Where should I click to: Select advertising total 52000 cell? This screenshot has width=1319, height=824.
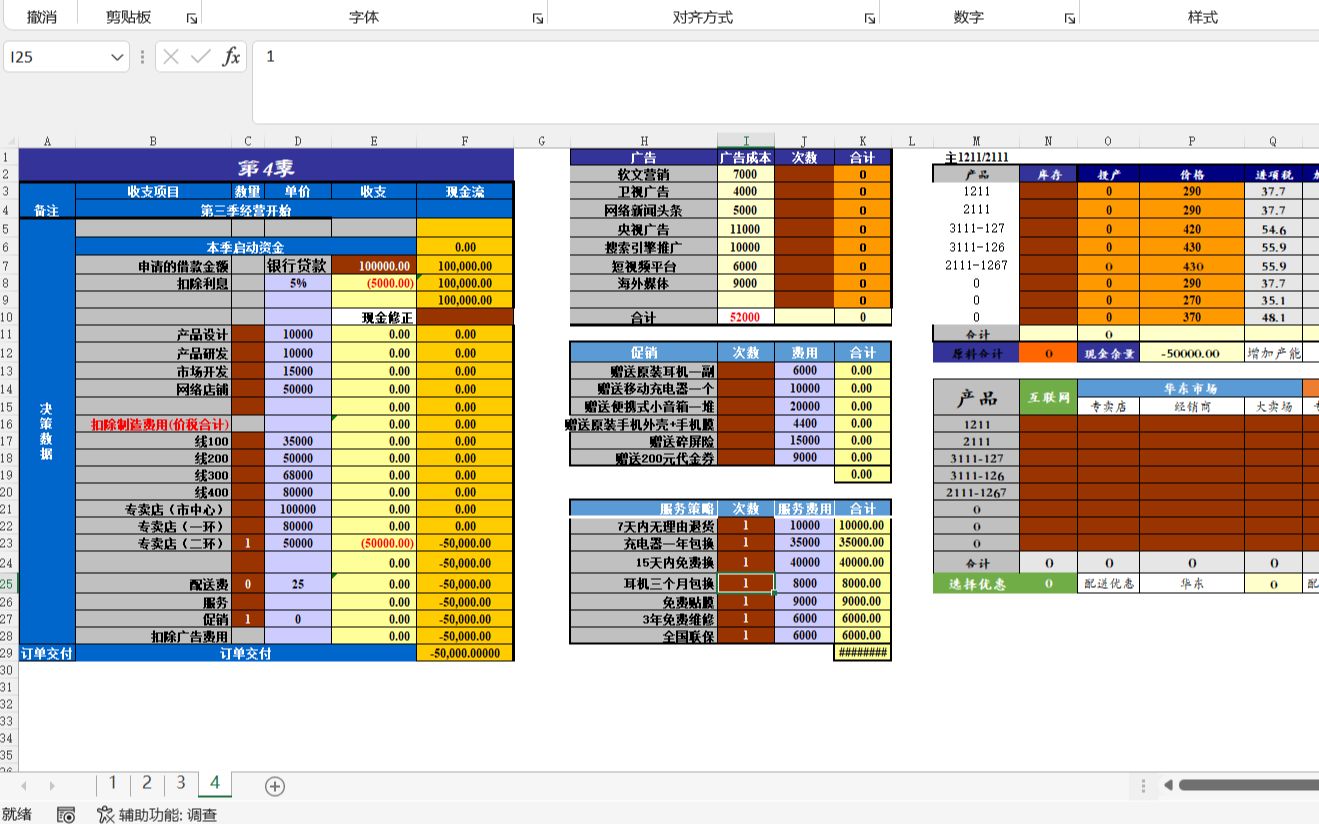[x=745, y=317]
